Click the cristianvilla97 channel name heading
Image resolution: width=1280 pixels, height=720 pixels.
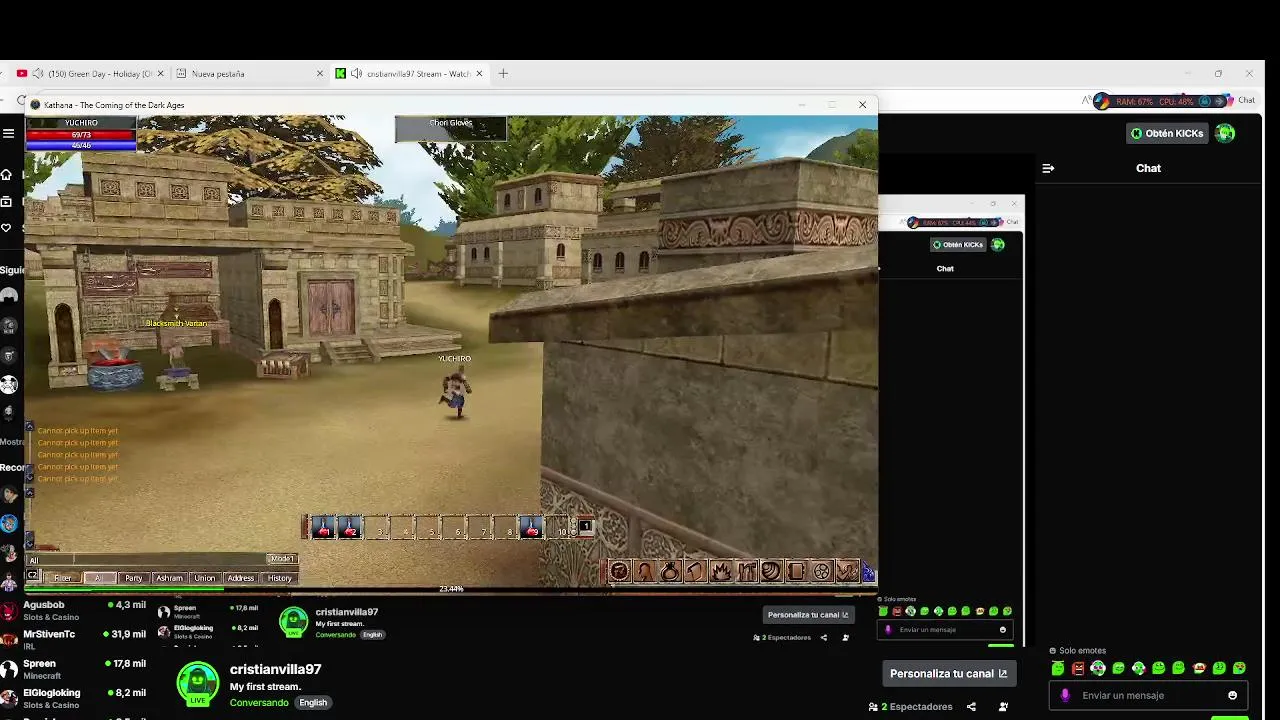point(275,669)
